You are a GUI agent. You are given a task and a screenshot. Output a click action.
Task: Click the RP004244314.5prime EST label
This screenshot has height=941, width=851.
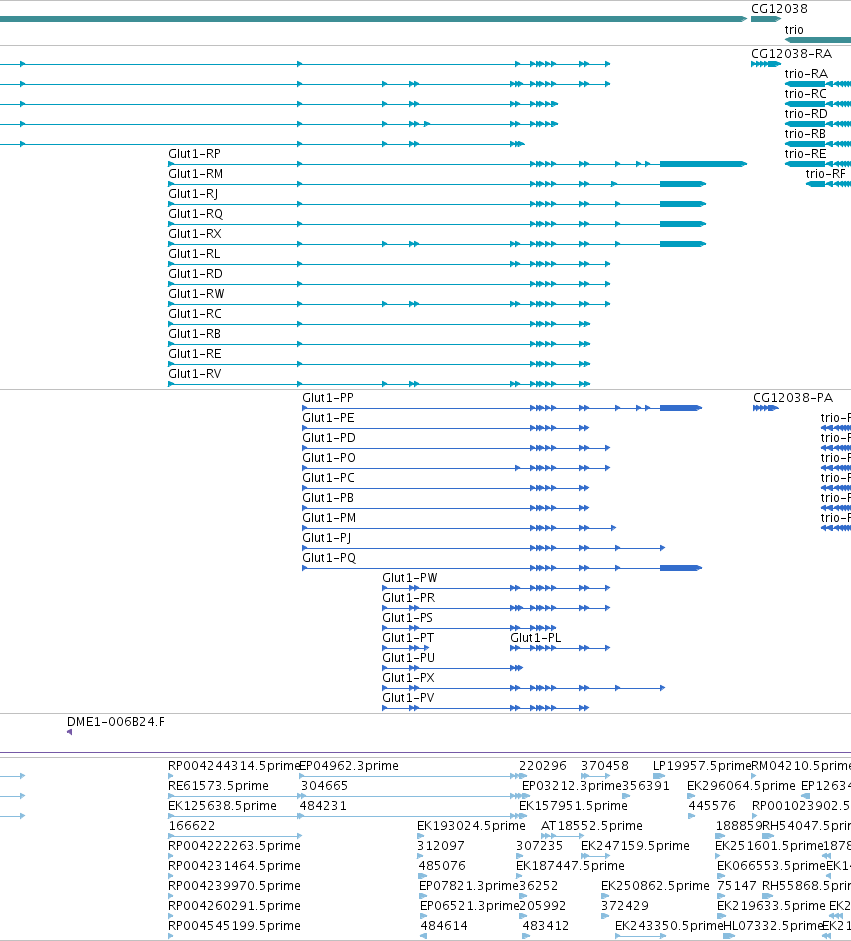pos(233,766)
